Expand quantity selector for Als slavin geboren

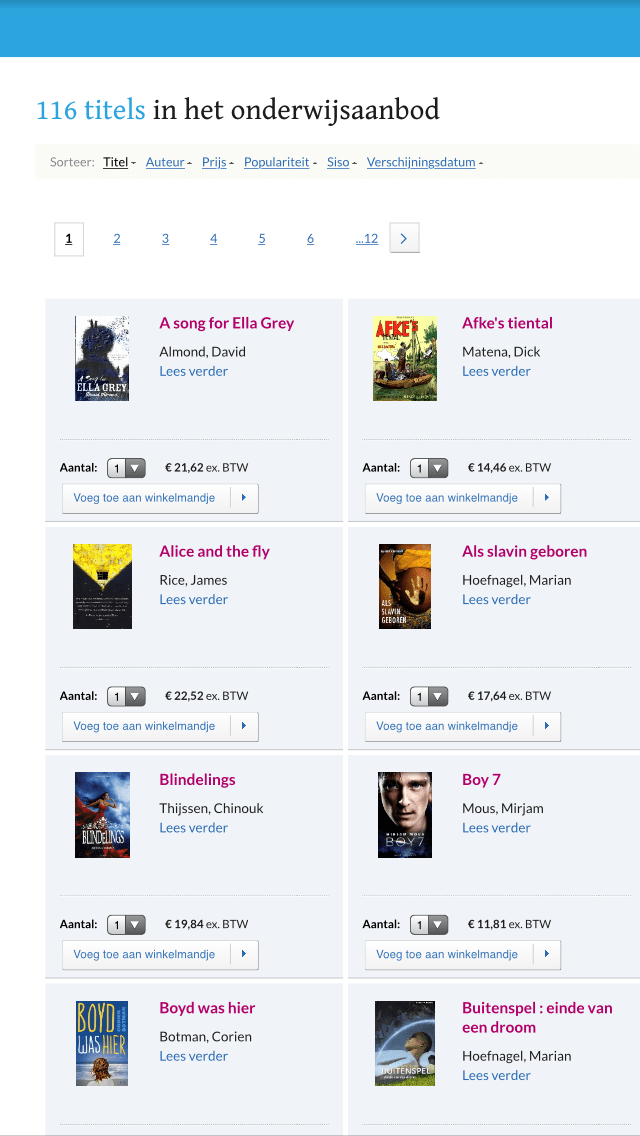pyautogui.click(x=429, y=696)
